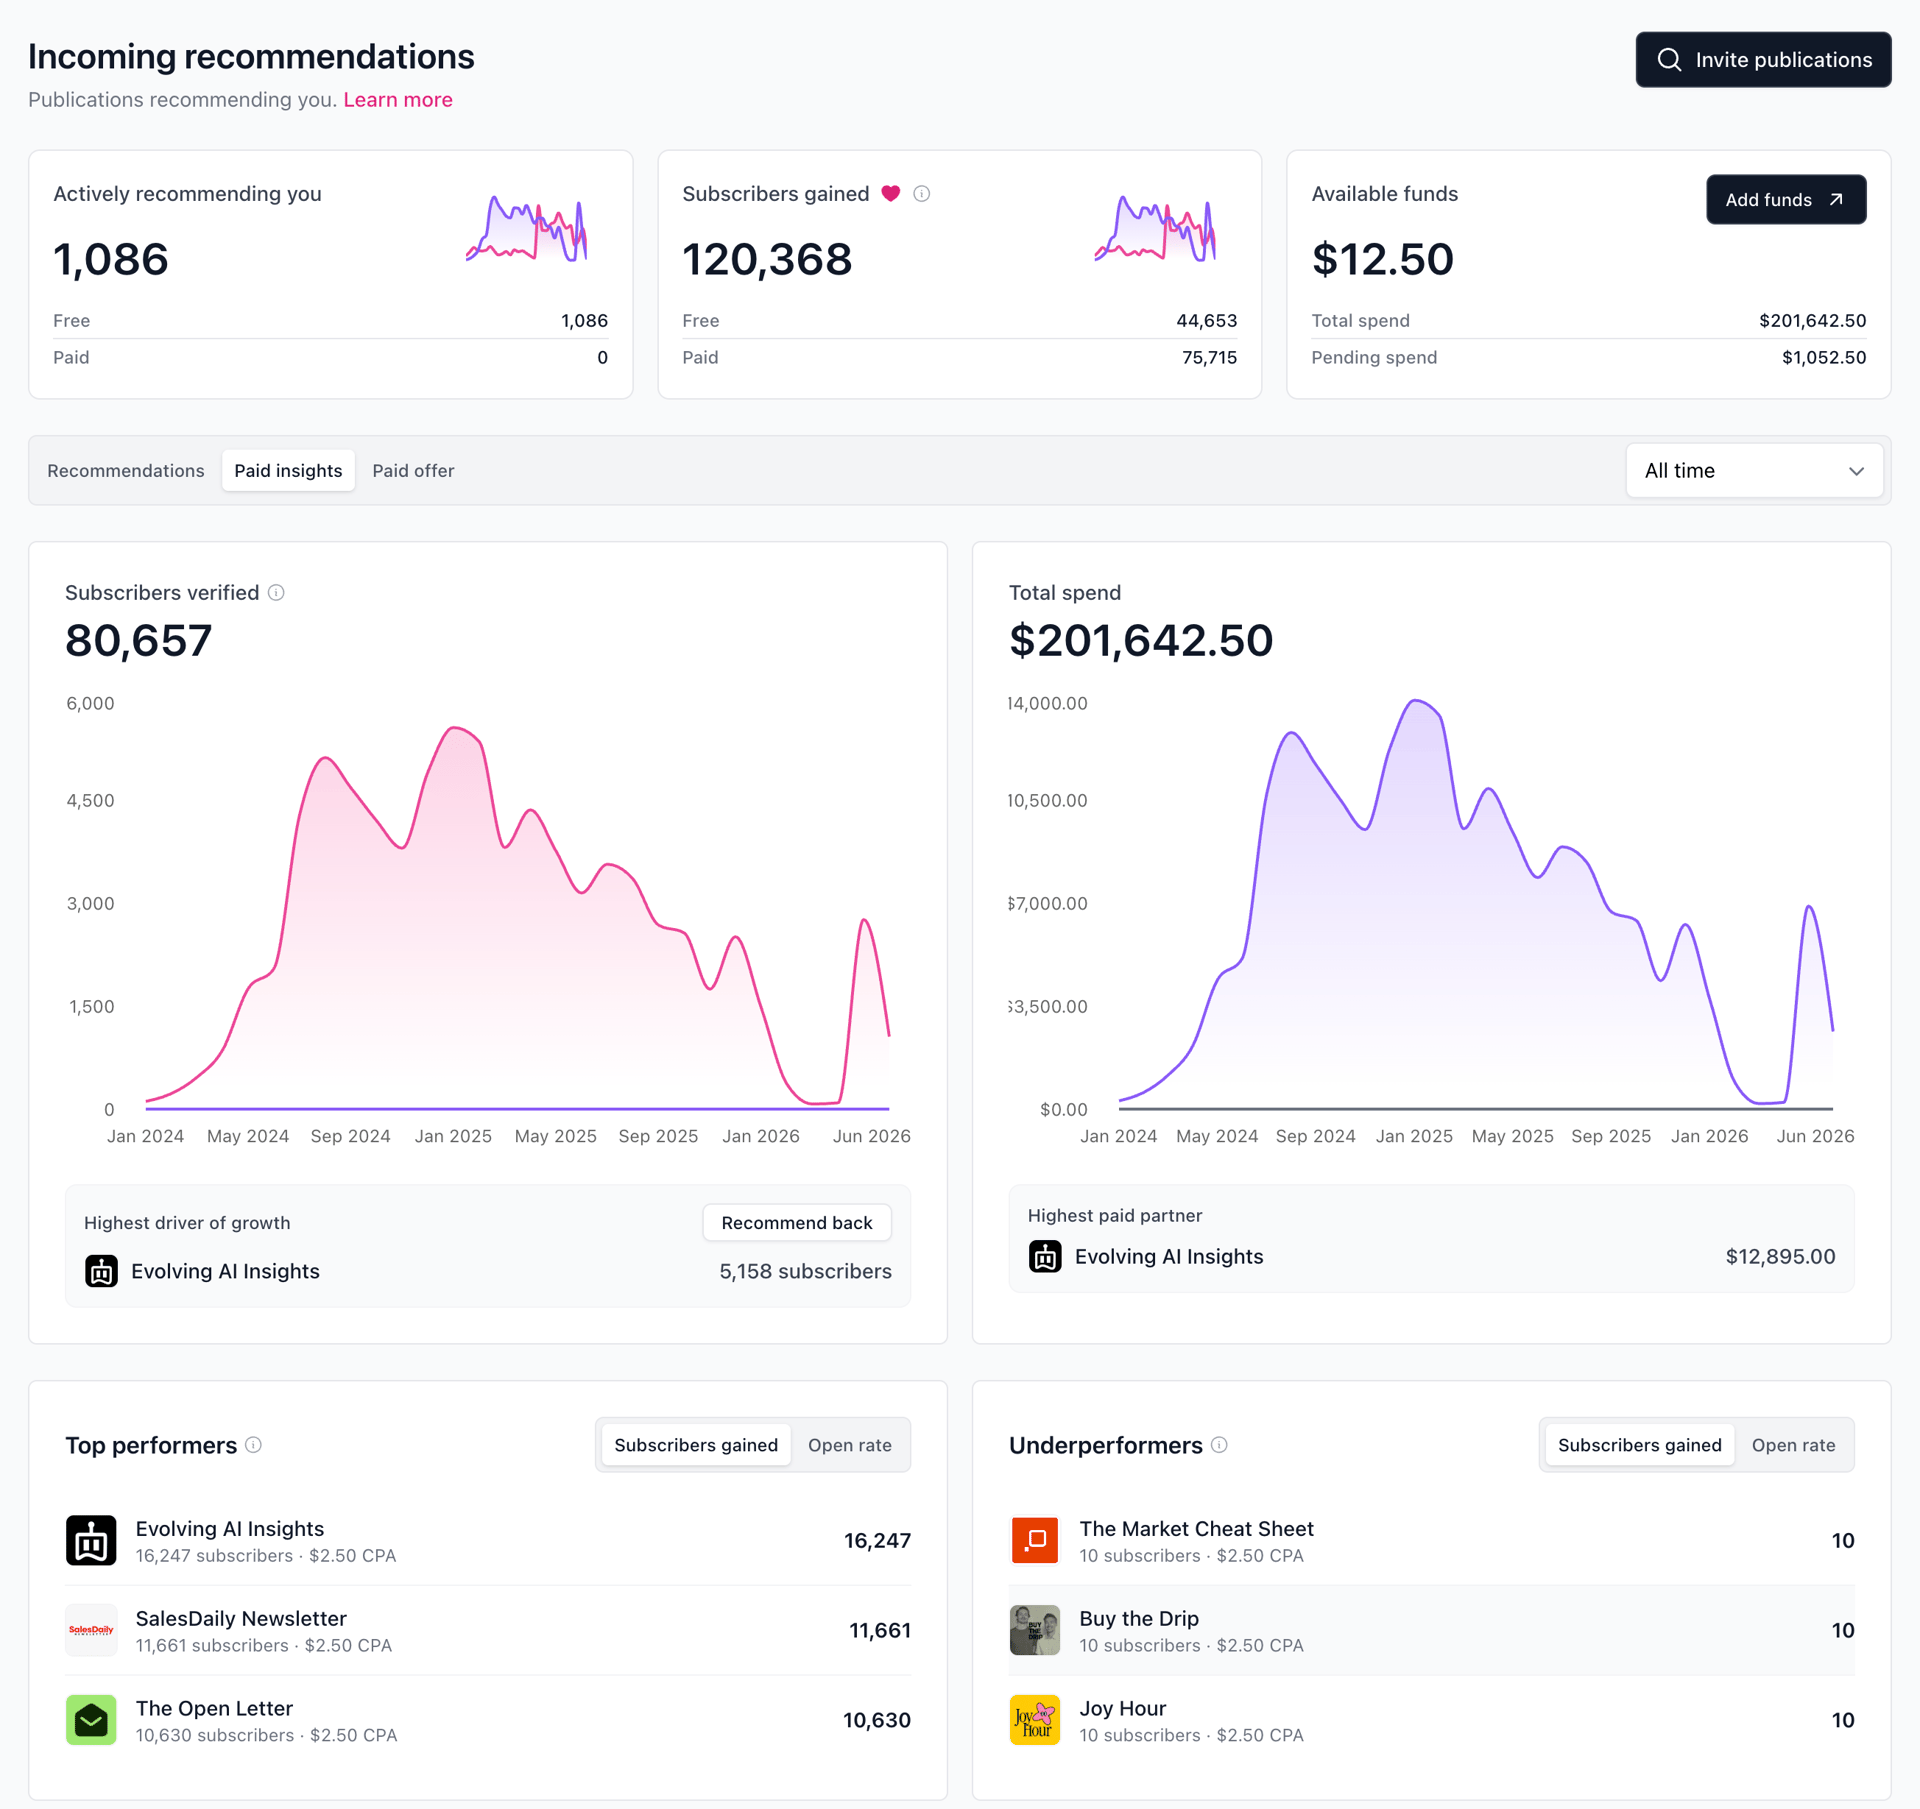Click The Open Letter green envelope icon
Viewport: 1920px width, 1809px height.
(x=91, y=1720)
